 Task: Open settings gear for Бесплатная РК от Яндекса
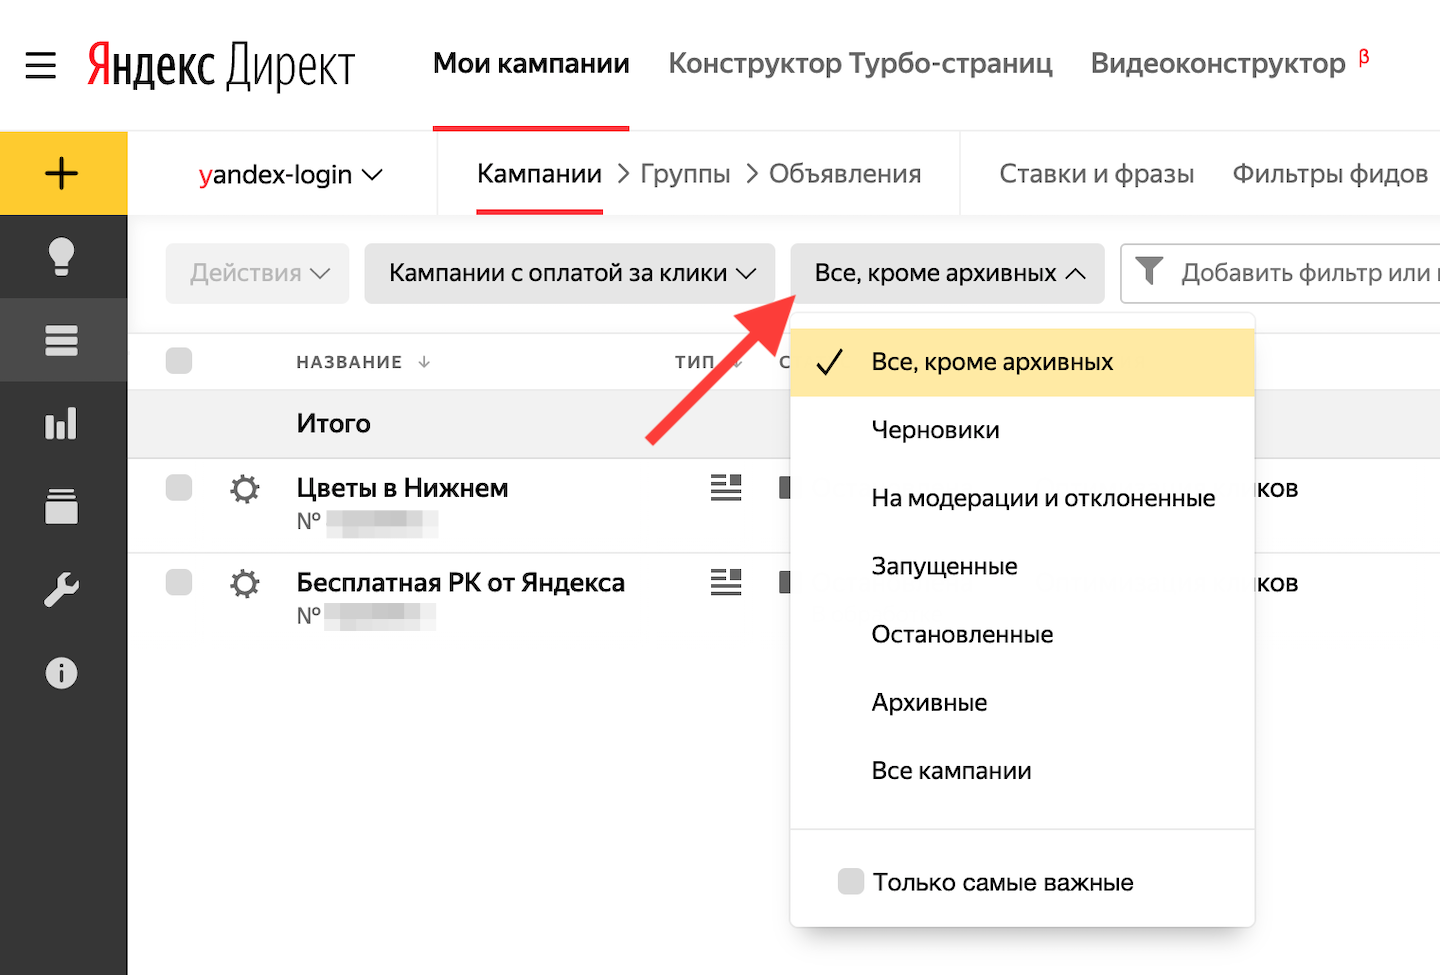click(245, 583)
